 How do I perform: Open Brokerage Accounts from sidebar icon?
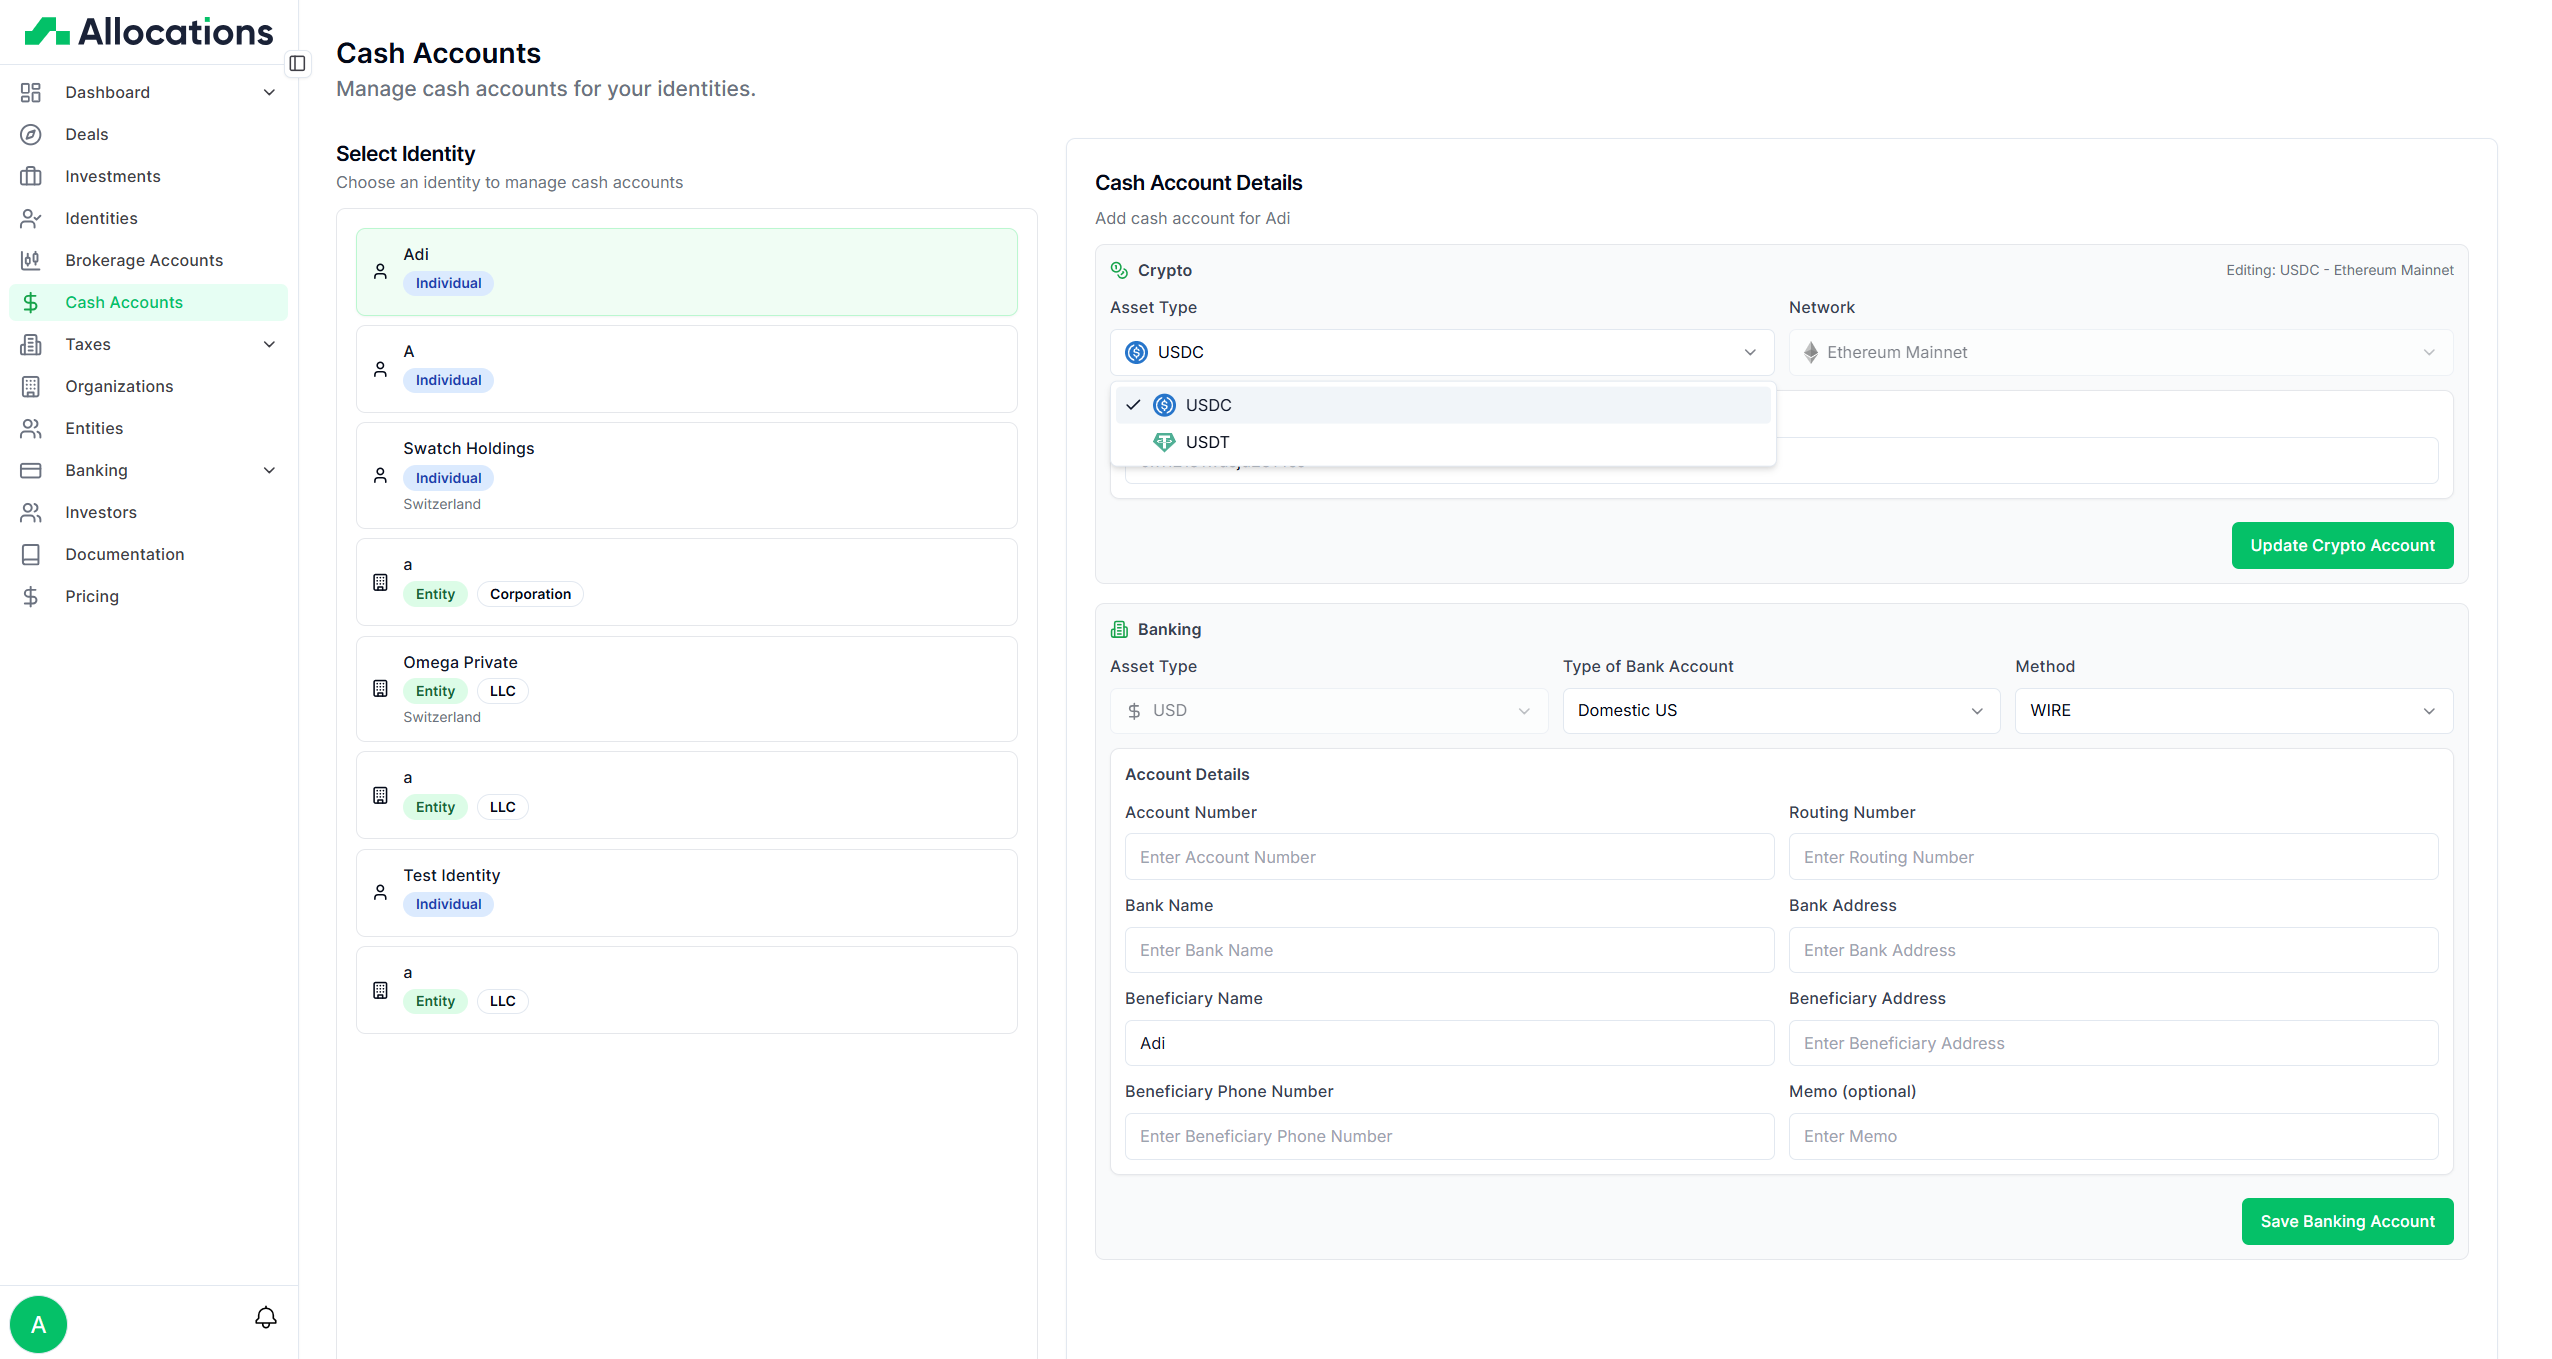click(31, 260)
